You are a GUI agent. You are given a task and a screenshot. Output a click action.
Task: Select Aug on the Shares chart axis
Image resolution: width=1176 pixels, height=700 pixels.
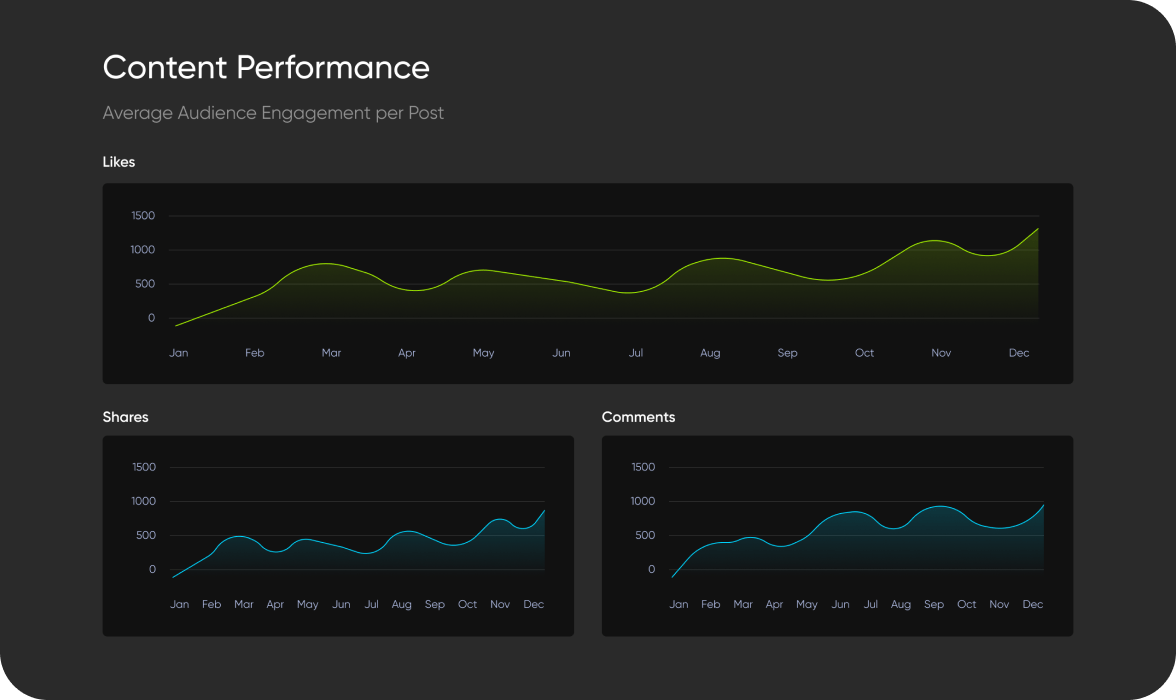[402, 604]
